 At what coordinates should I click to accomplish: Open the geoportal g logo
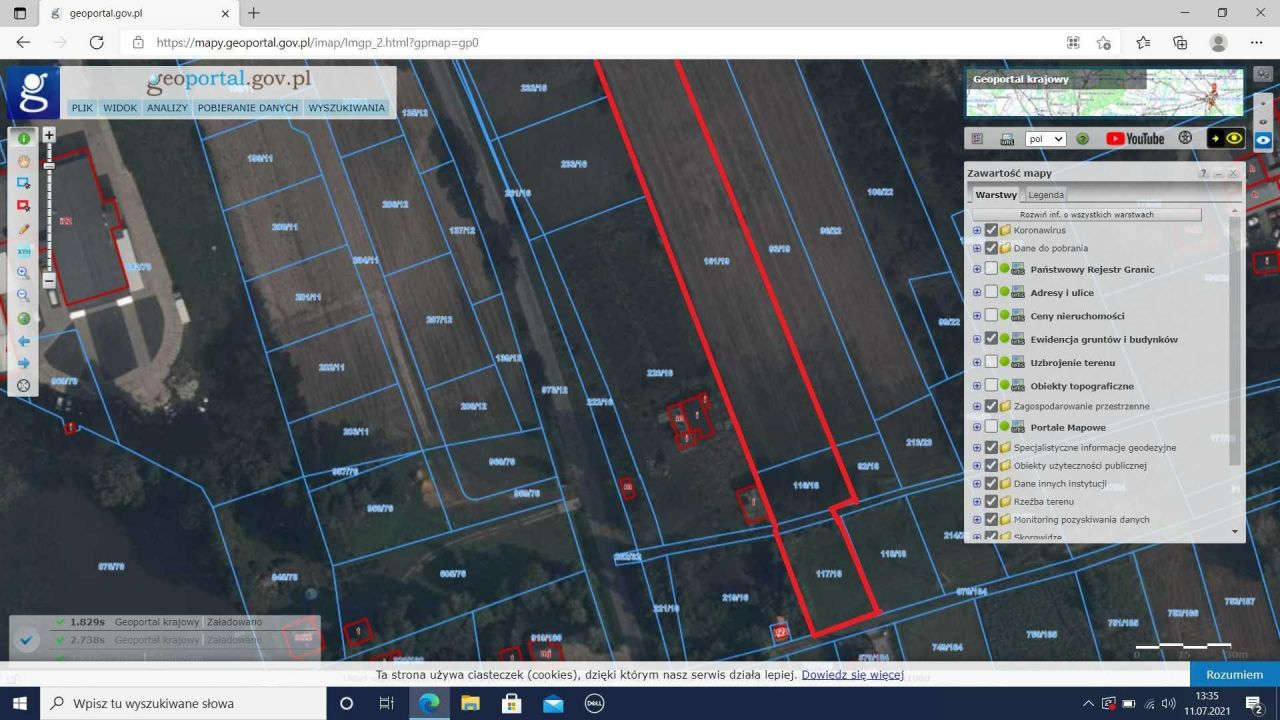coord(33,92)
